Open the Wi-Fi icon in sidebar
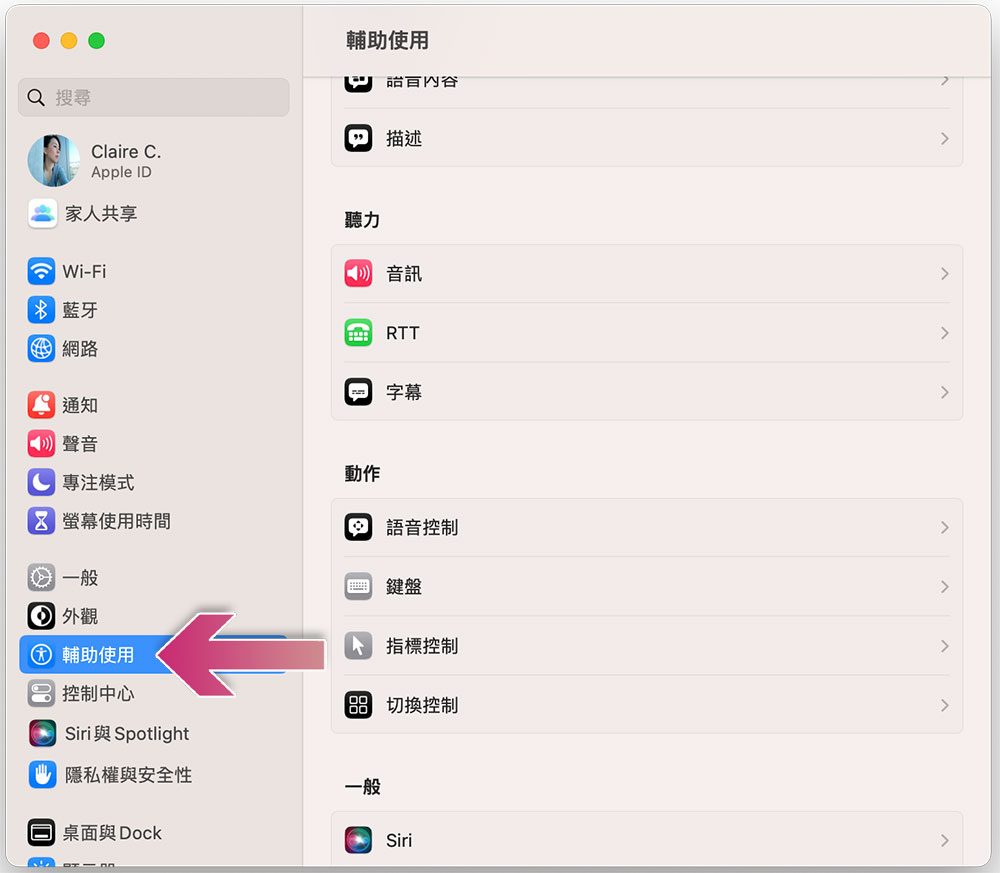This screenshot has width=1000, height=873. click(x=41, y=271)
